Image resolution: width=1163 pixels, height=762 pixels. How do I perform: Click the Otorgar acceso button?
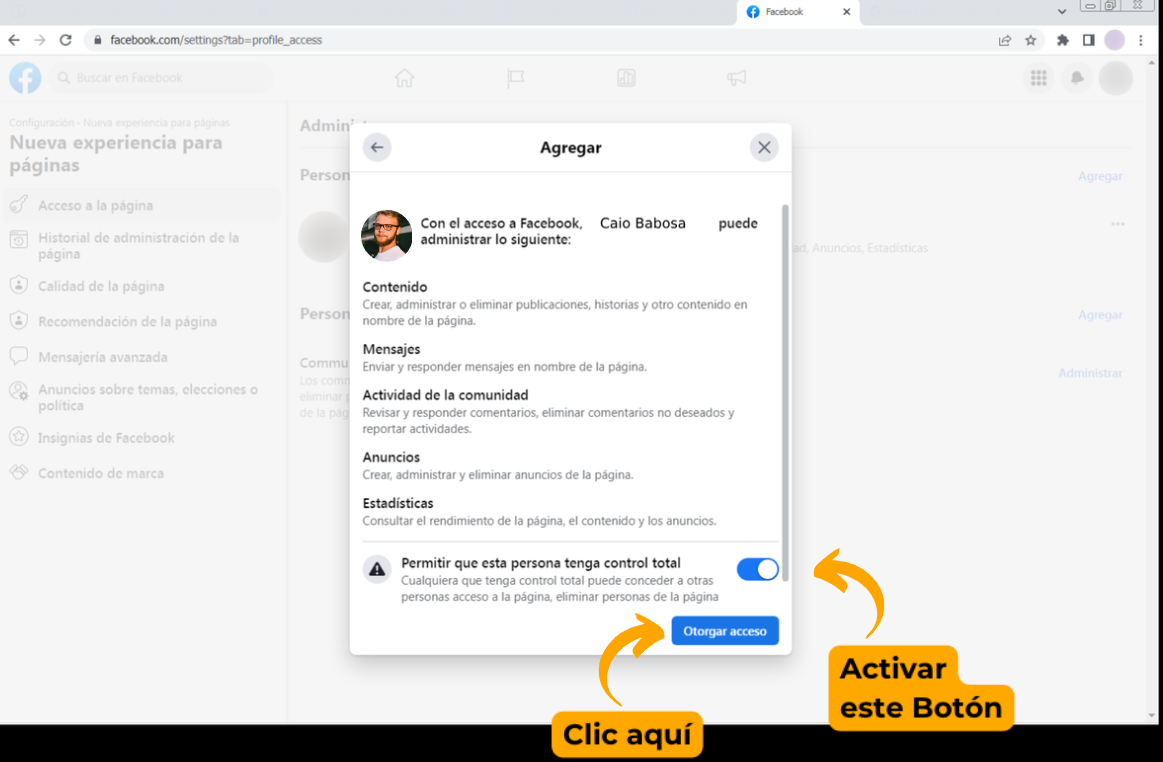point(724,631)
